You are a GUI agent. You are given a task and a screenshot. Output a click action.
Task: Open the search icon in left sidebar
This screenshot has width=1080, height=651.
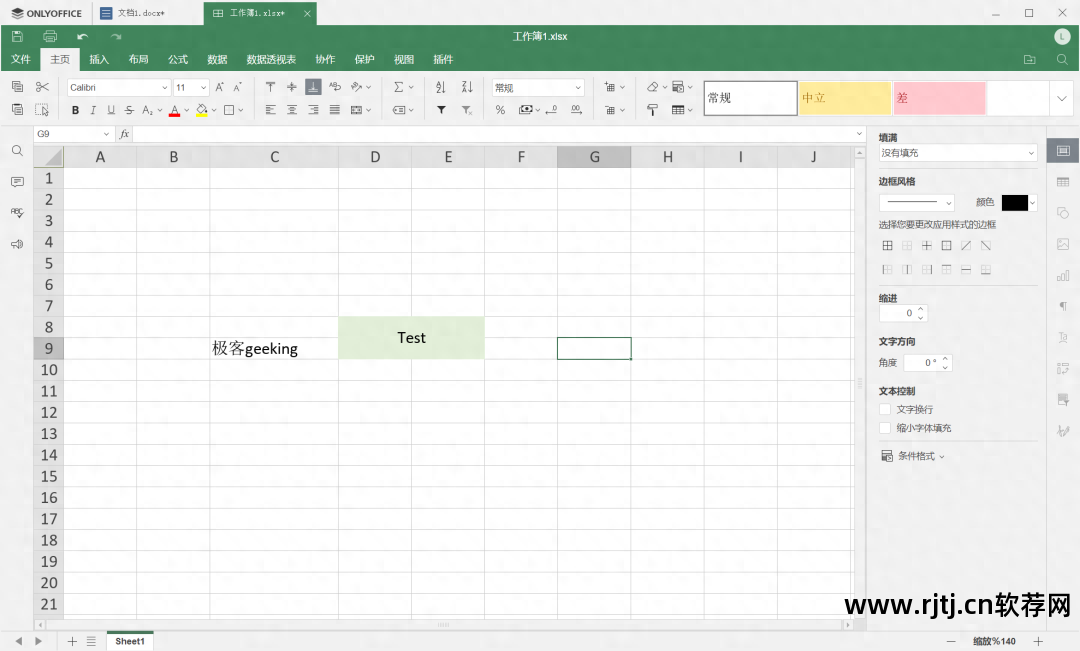[17, 151]
